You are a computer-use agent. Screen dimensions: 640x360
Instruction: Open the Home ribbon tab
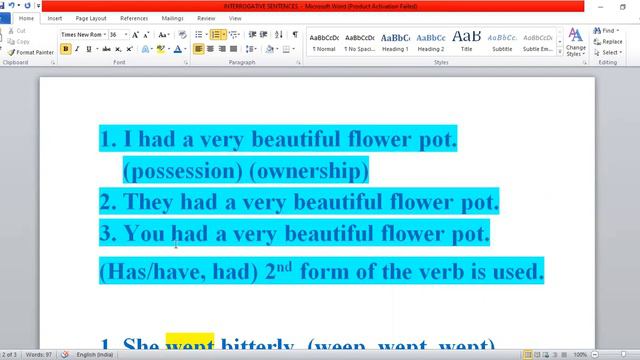[26, 18]
